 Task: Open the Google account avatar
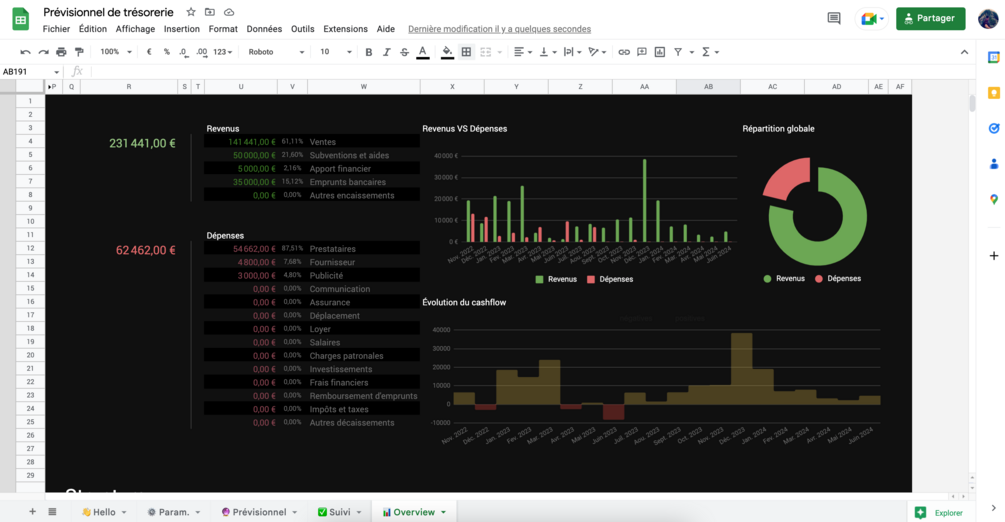click(x=988, y=19)
